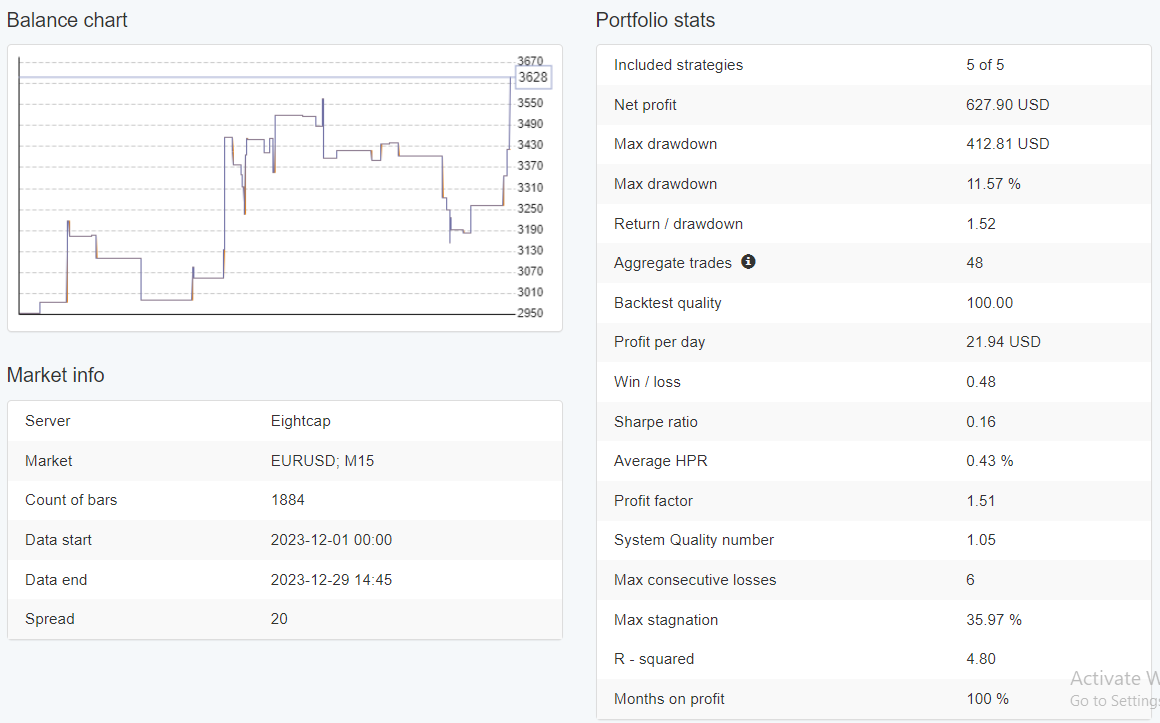Click the Profit per day label
1160x723 pixels.
659,343
